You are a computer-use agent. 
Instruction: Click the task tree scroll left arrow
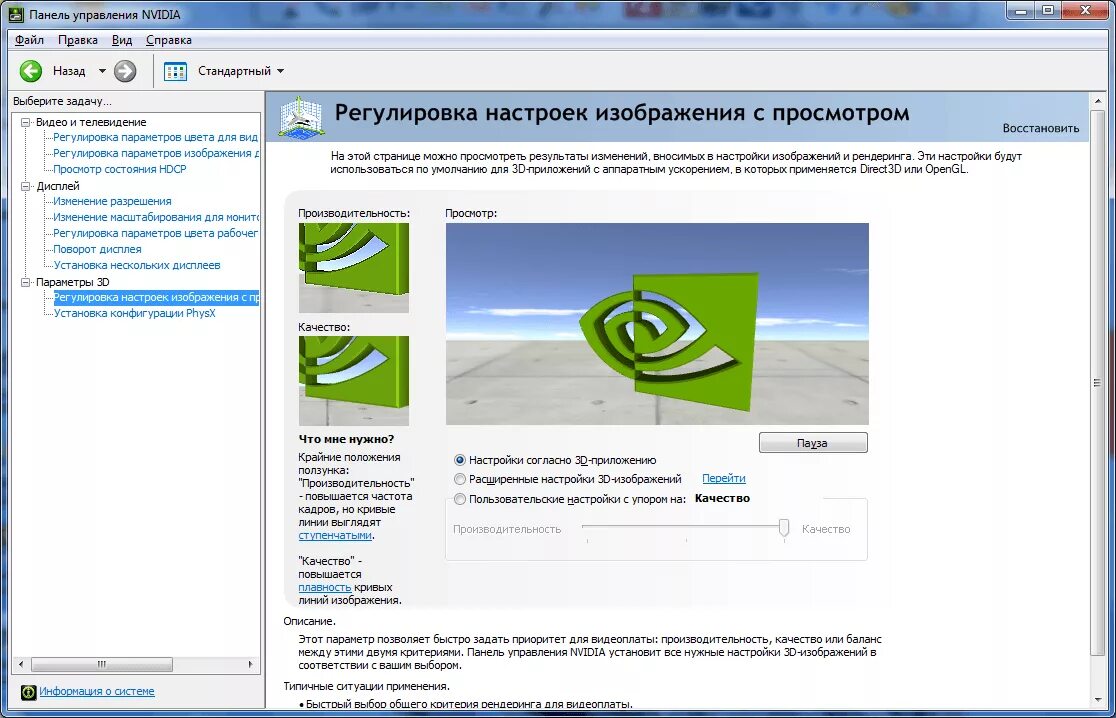[21, 664]
